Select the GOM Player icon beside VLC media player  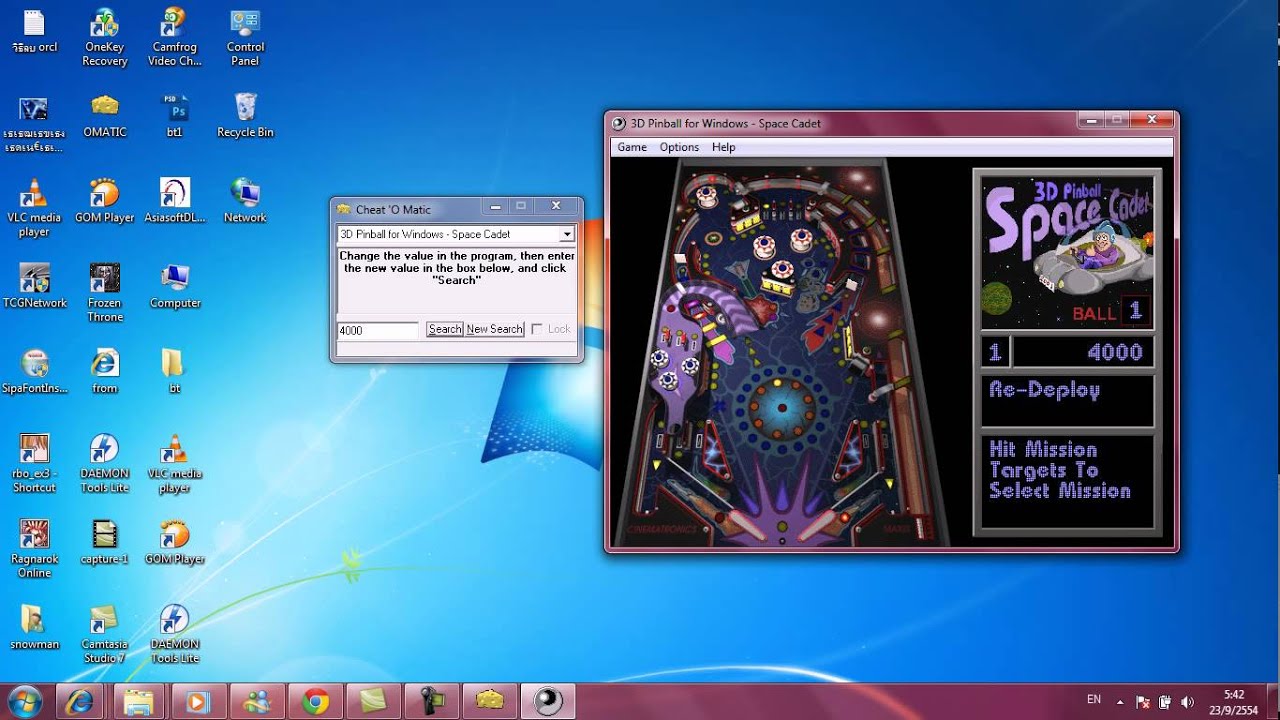pyautogui.click(x=105, y=200)
